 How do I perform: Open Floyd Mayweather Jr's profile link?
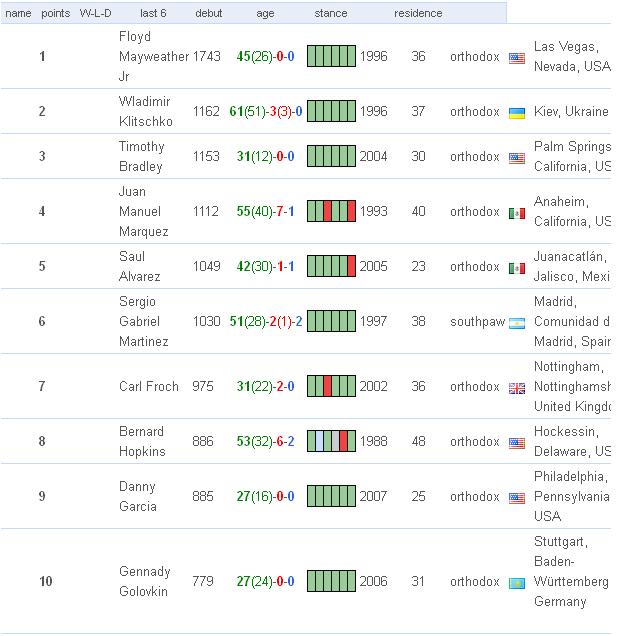152,57
